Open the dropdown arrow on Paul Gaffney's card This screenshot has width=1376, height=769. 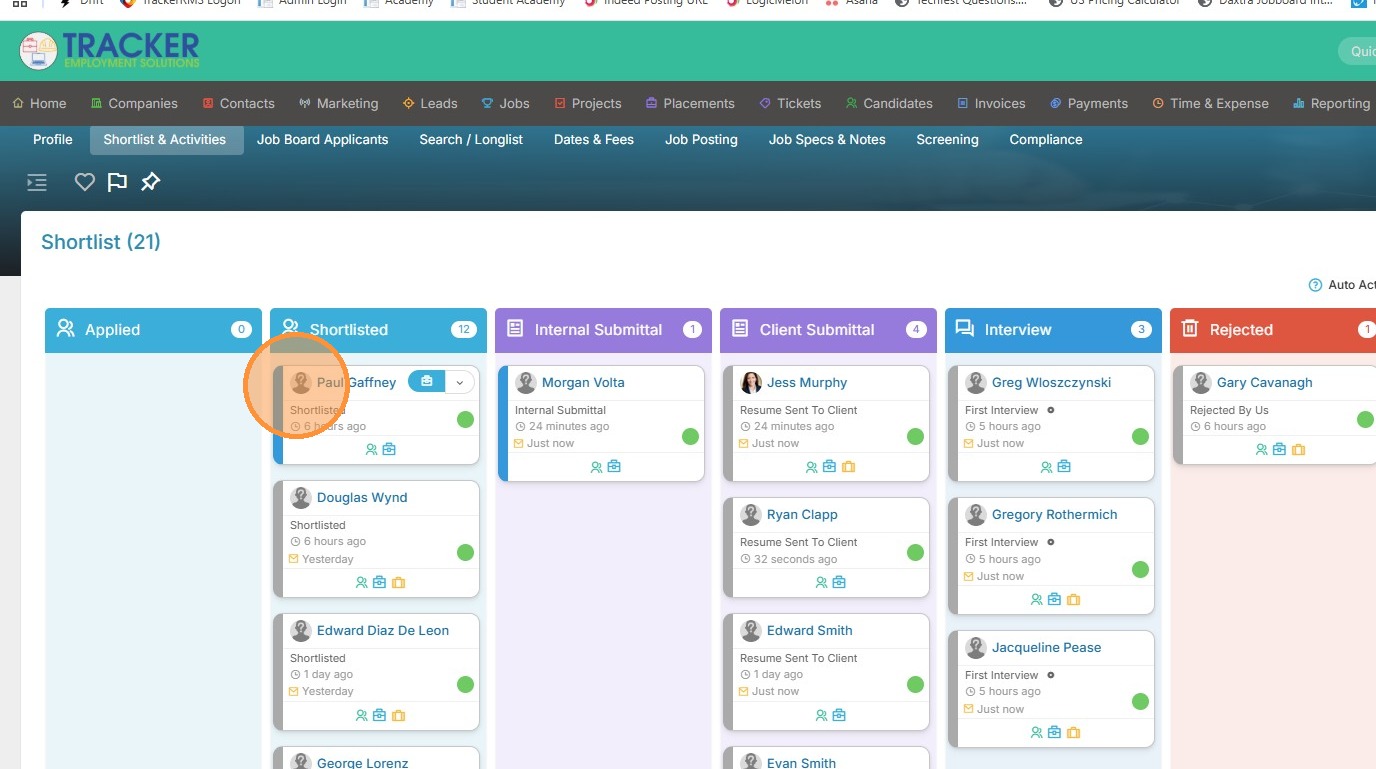[460, 382]
